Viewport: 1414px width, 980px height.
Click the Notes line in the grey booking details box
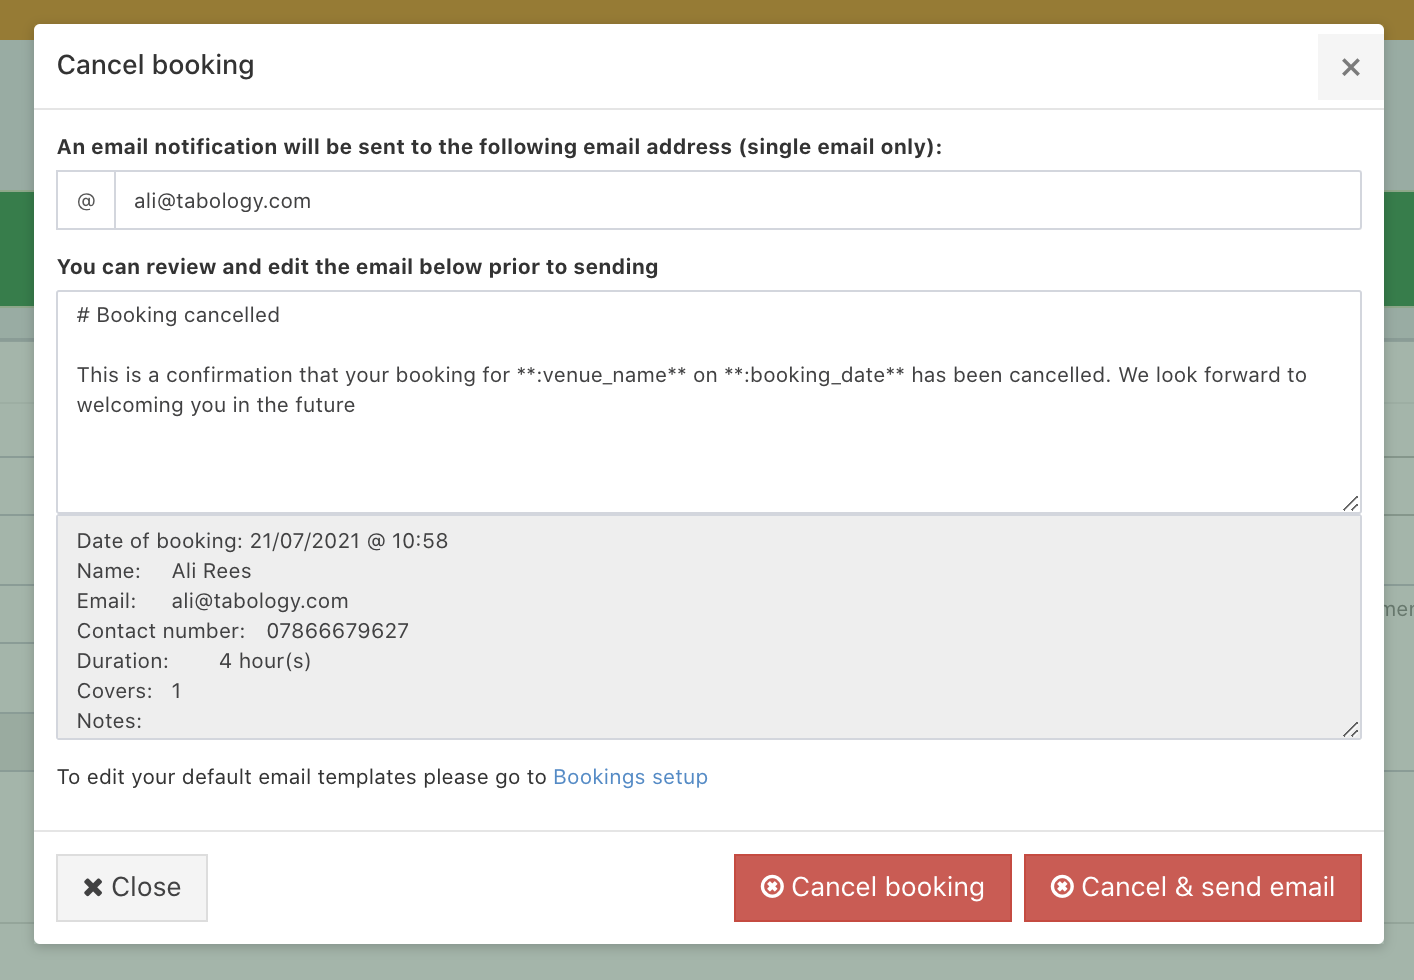point(110,721)
